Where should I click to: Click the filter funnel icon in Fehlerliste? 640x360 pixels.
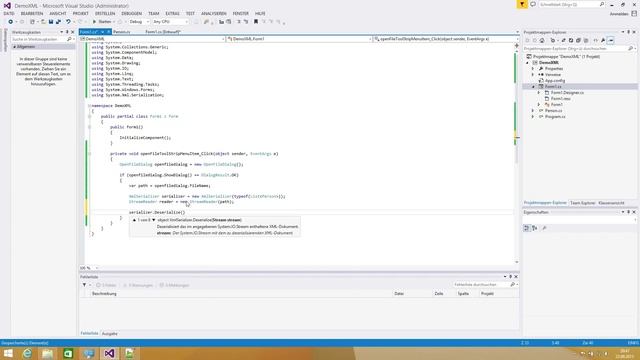(x=84, y=285)
